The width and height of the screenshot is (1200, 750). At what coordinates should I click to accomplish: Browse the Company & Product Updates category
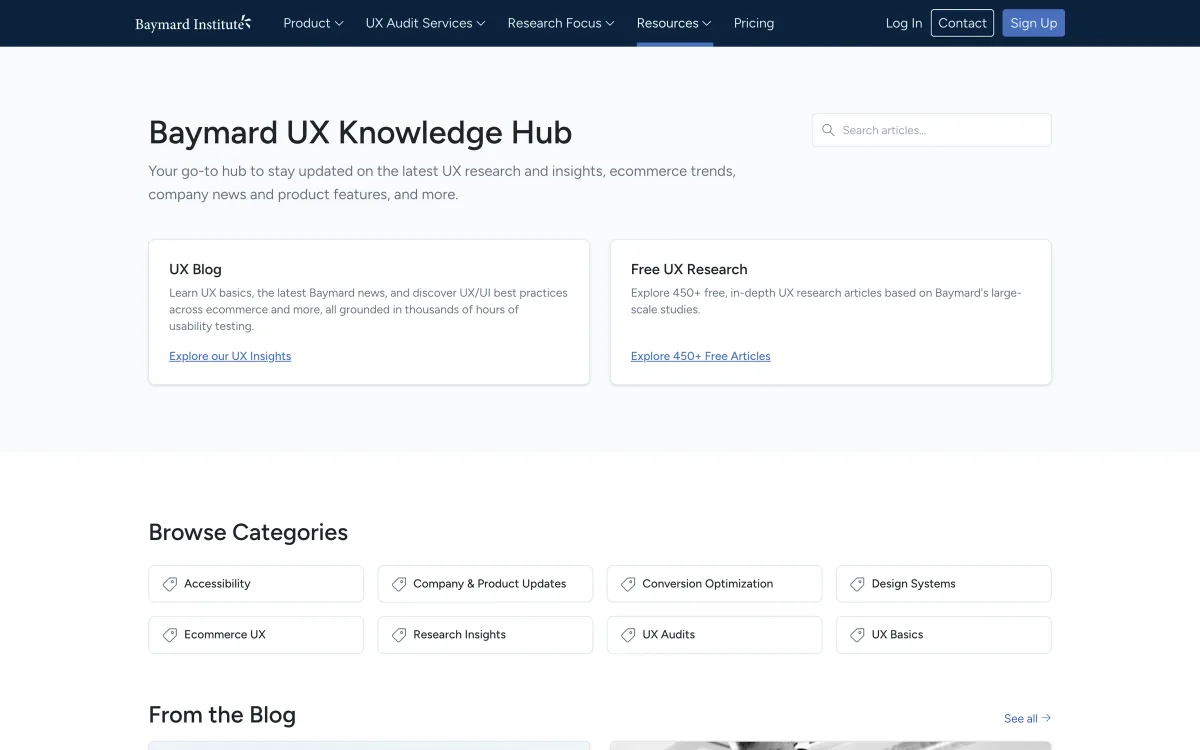tap(485, 584)
